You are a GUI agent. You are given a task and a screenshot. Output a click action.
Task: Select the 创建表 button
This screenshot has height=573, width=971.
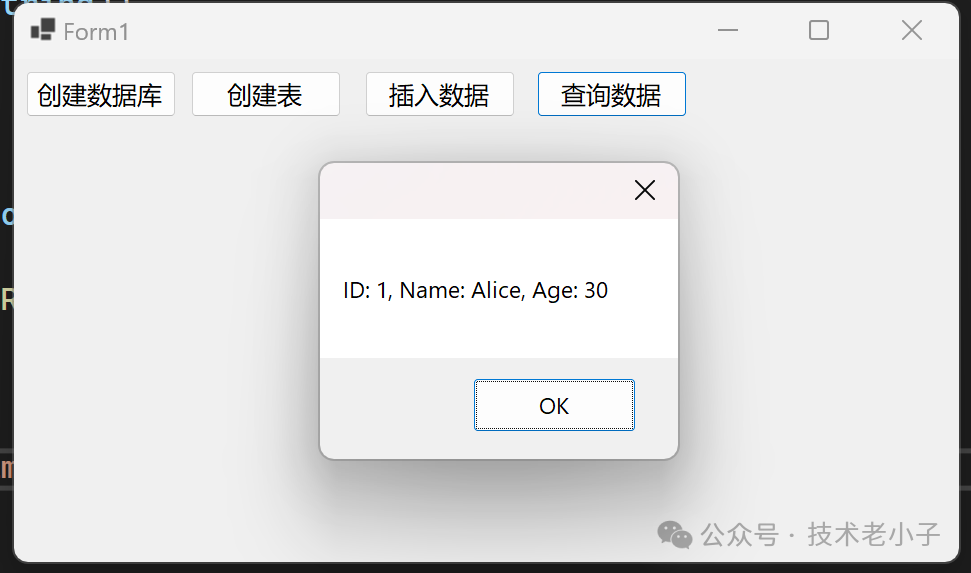tap(266, 94)
